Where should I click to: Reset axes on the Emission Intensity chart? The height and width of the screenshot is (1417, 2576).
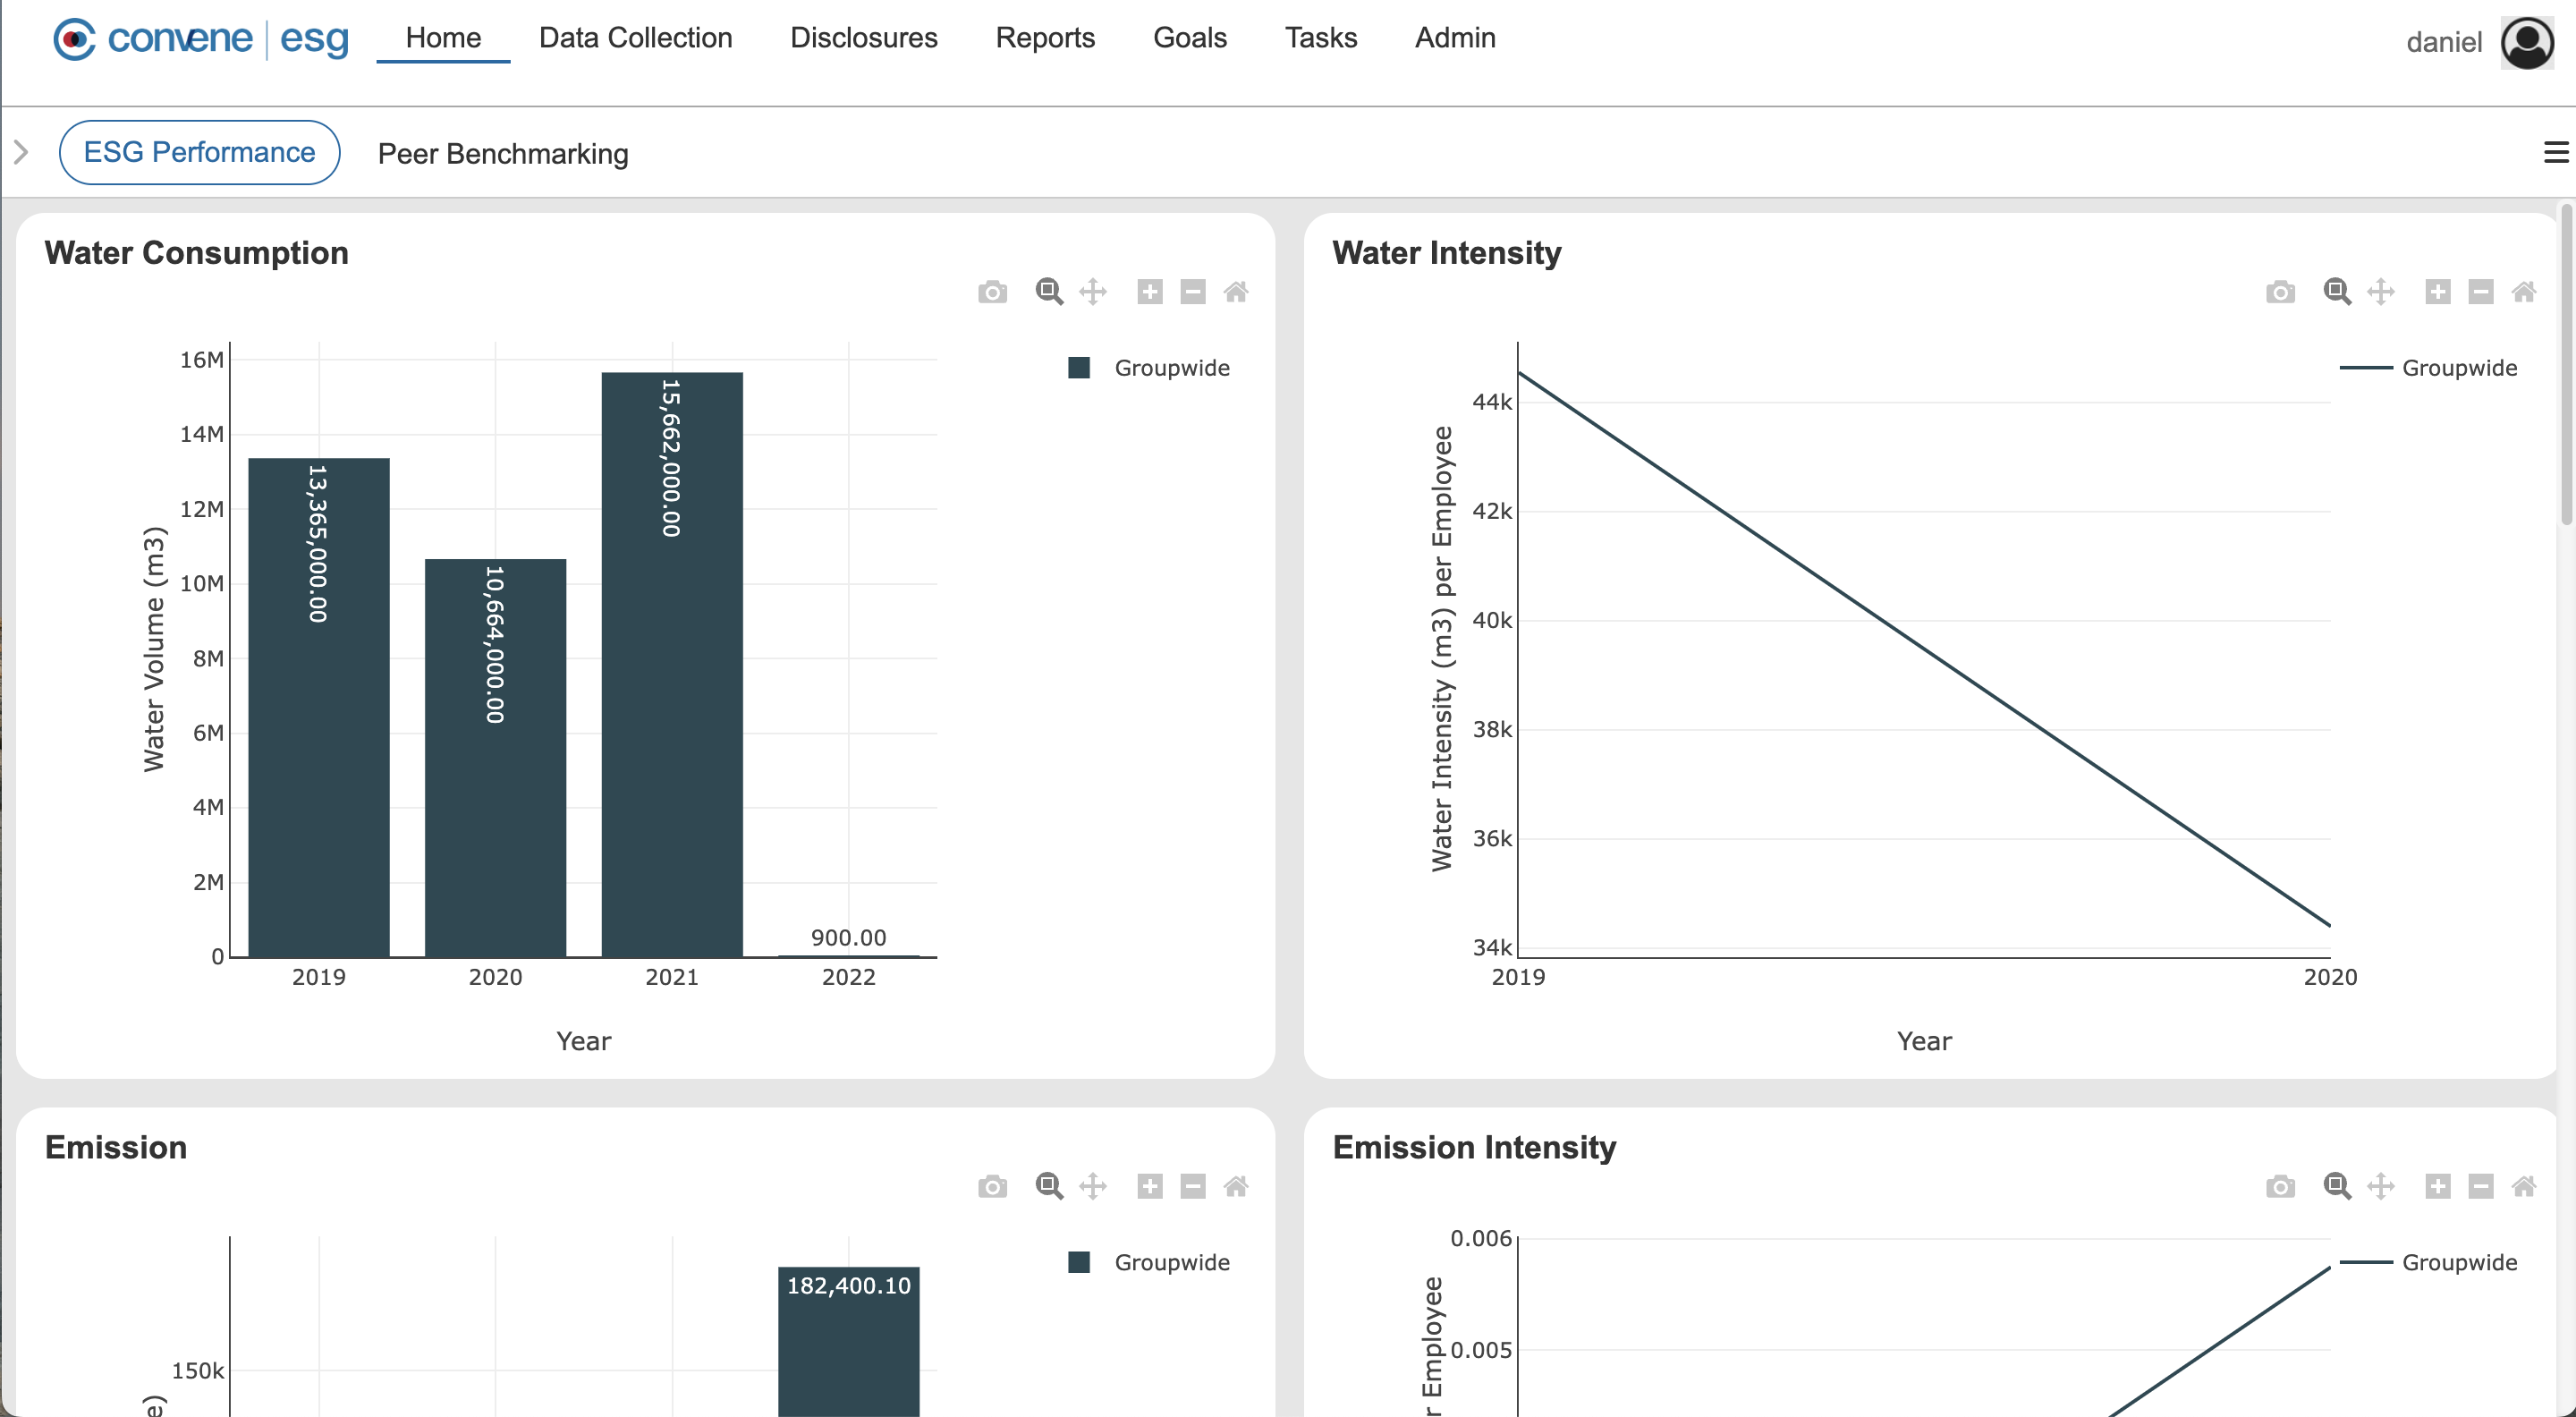pyautogui.click(x=2525, y=1186)
